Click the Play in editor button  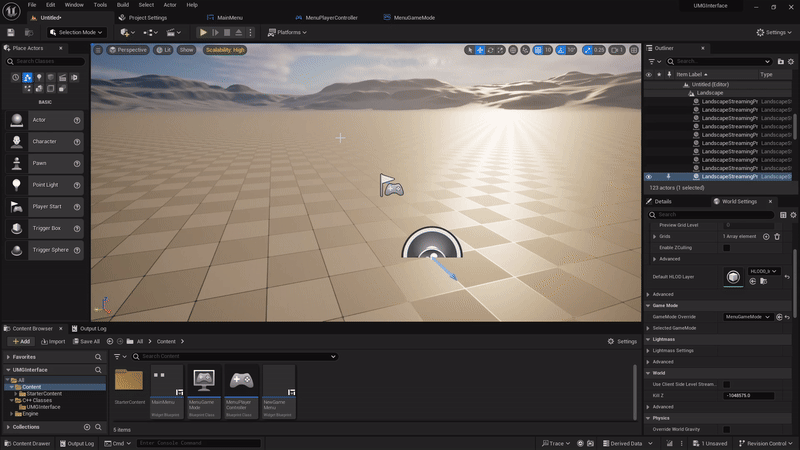(x=203, y=32)
